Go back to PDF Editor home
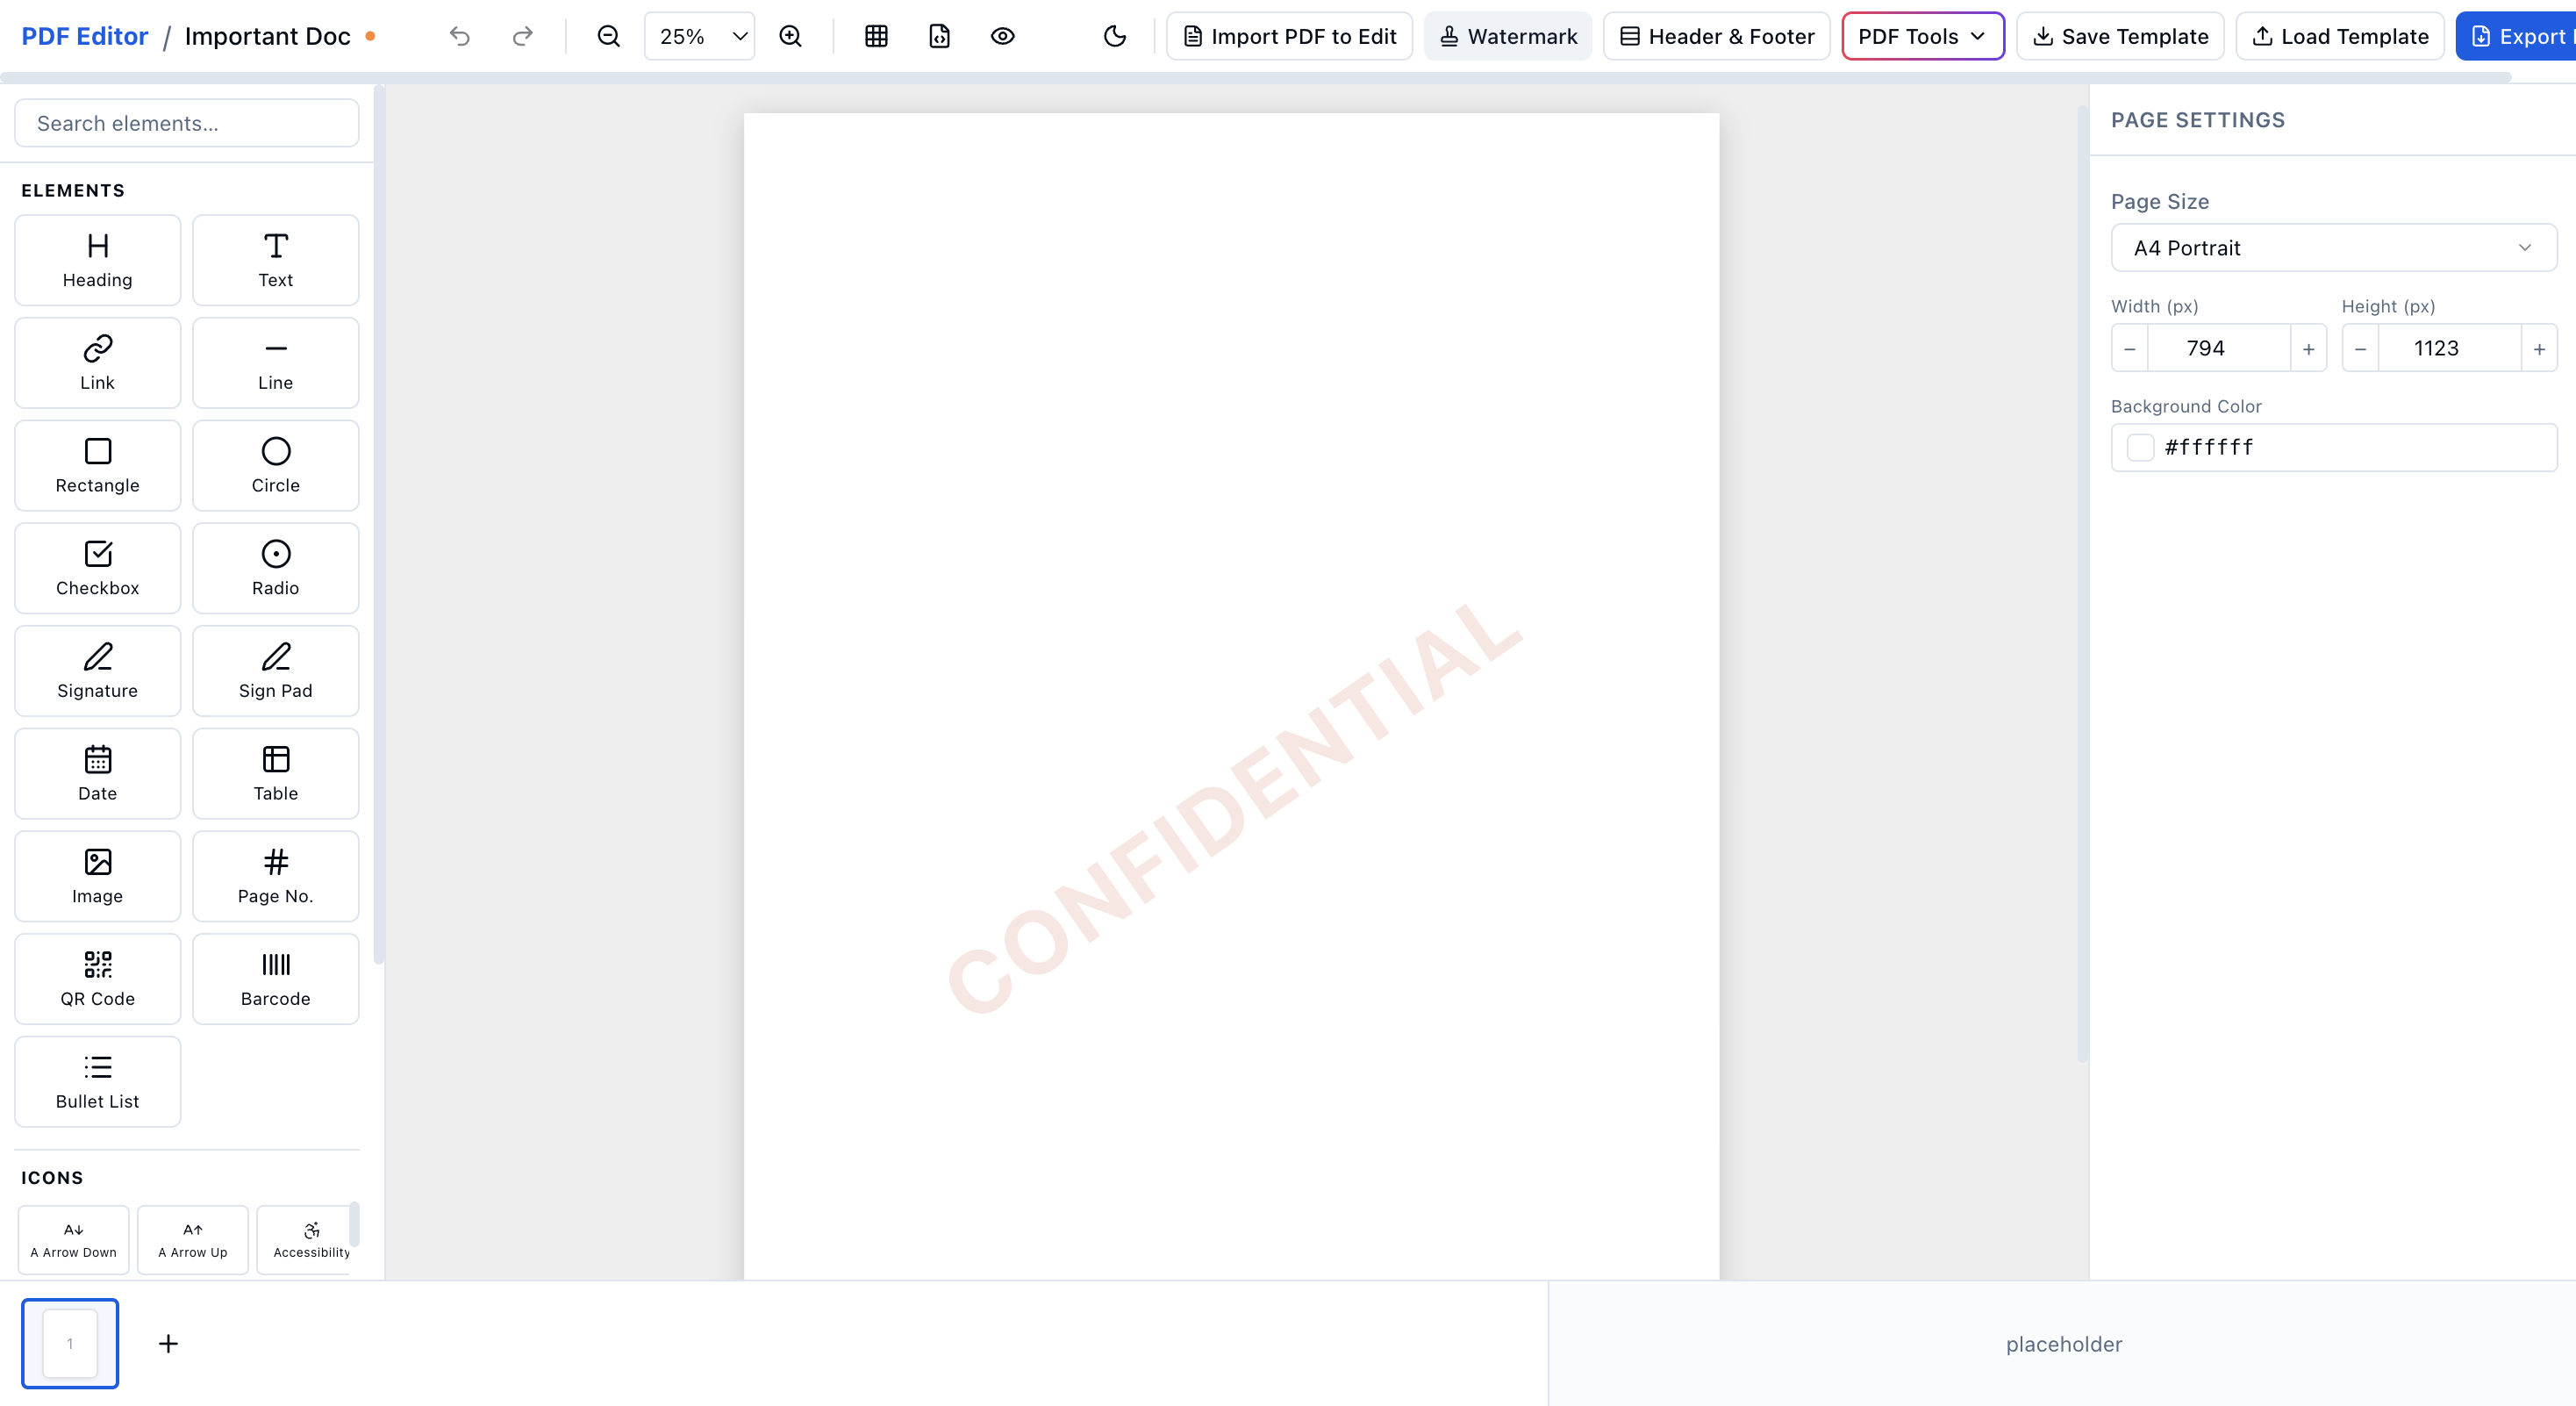The width and height of the screenshot is (2576, 1406). pos(84,36)
